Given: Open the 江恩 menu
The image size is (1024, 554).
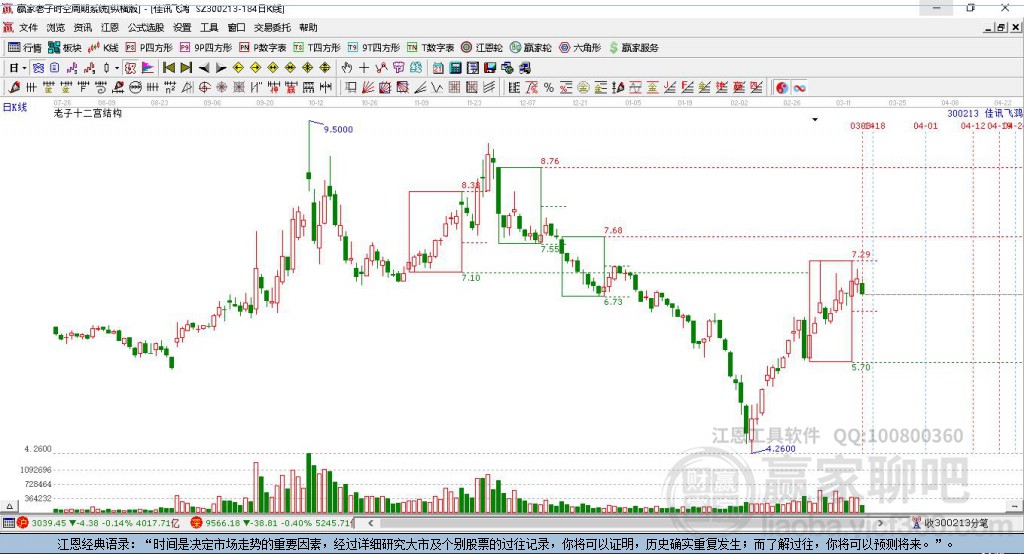Looking at the screenshot, I should tap(110, 27).
